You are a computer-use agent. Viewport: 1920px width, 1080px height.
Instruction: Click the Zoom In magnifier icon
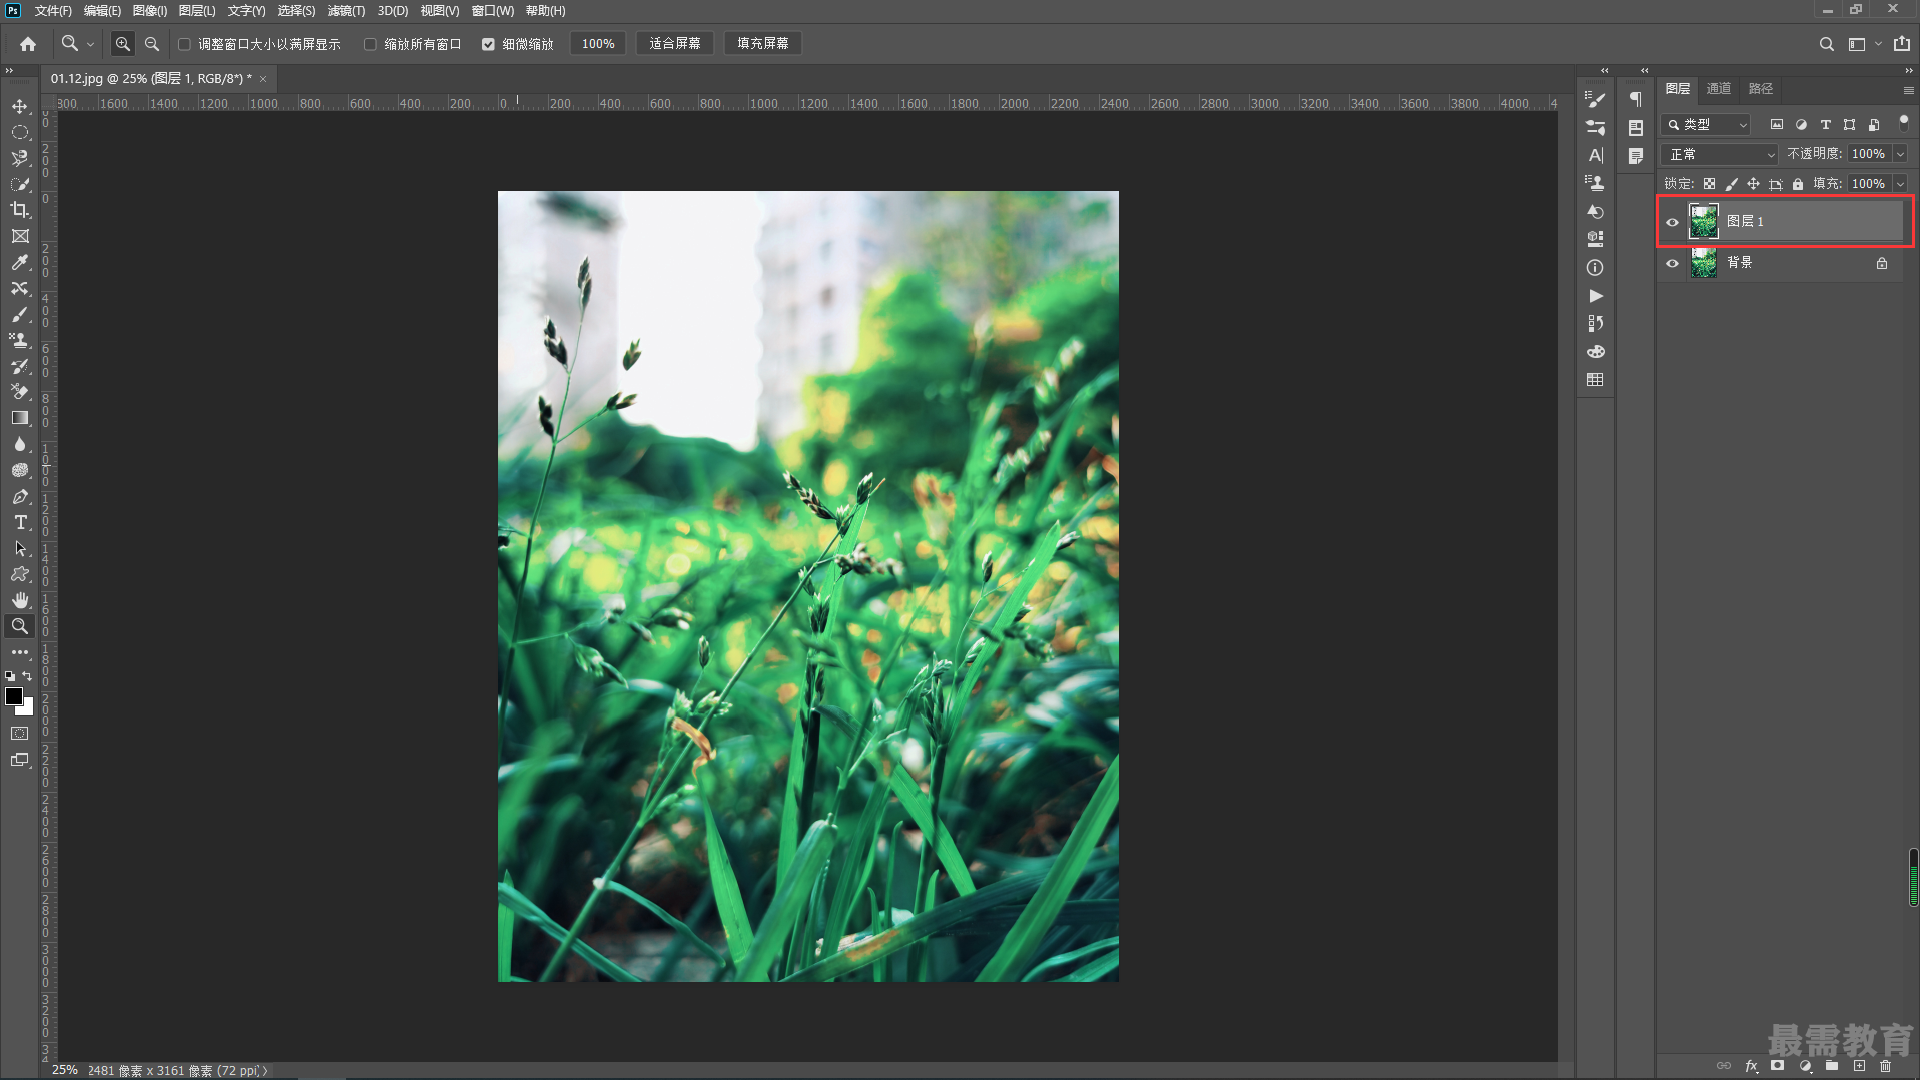coord(122,44)
